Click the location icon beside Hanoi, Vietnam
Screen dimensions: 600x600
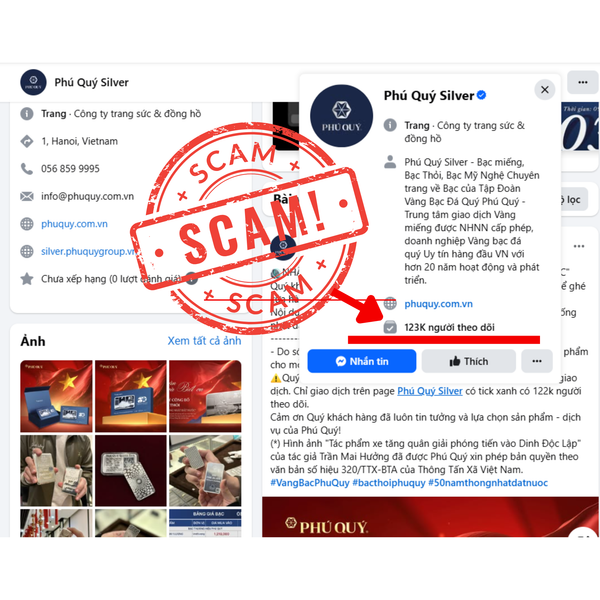click(26, 141)
